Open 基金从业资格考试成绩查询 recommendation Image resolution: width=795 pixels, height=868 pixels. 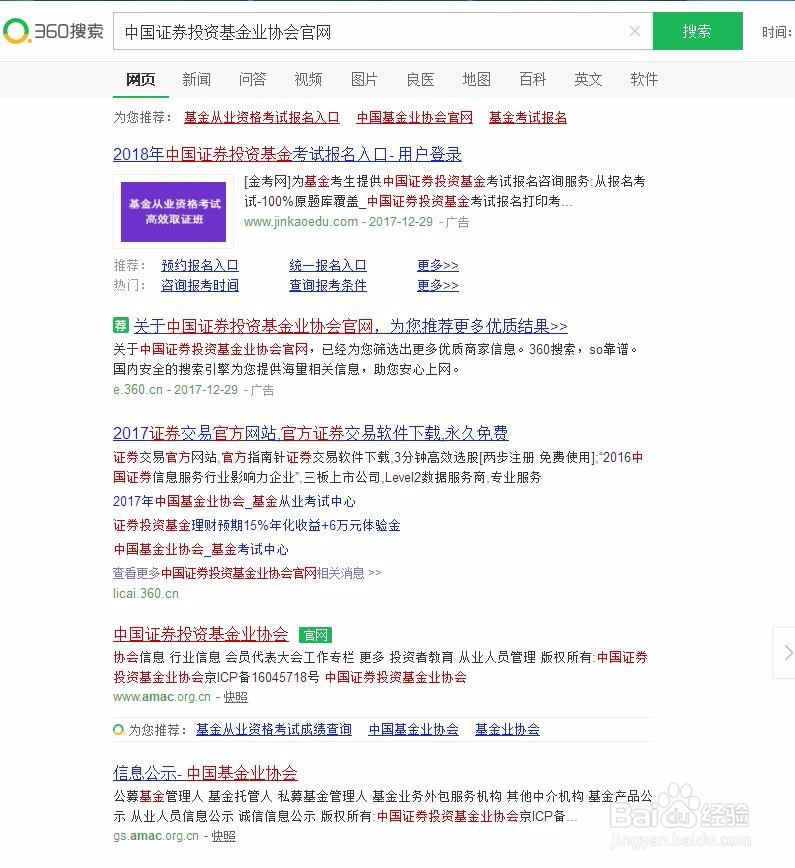[274, 730]
